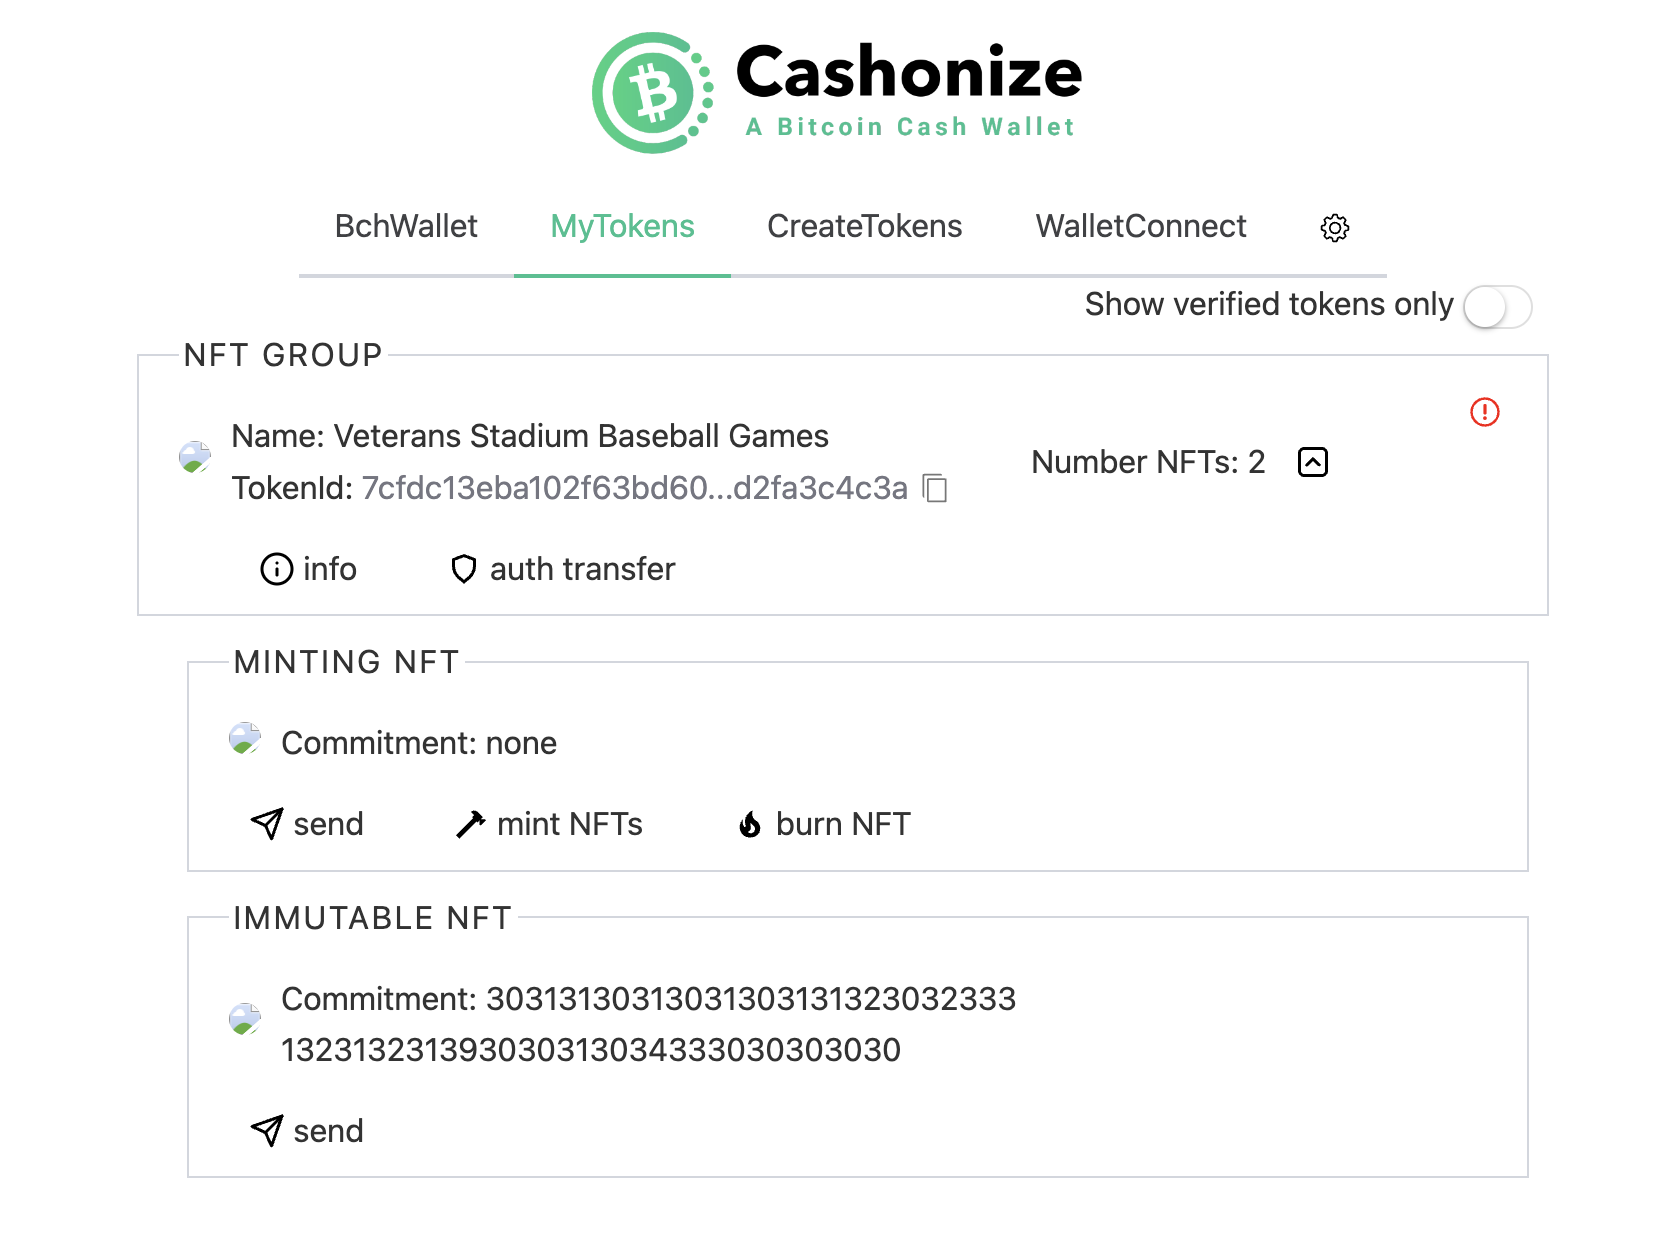
Task: Open info for Veterans Stadium token
Action: pos(308,569)
